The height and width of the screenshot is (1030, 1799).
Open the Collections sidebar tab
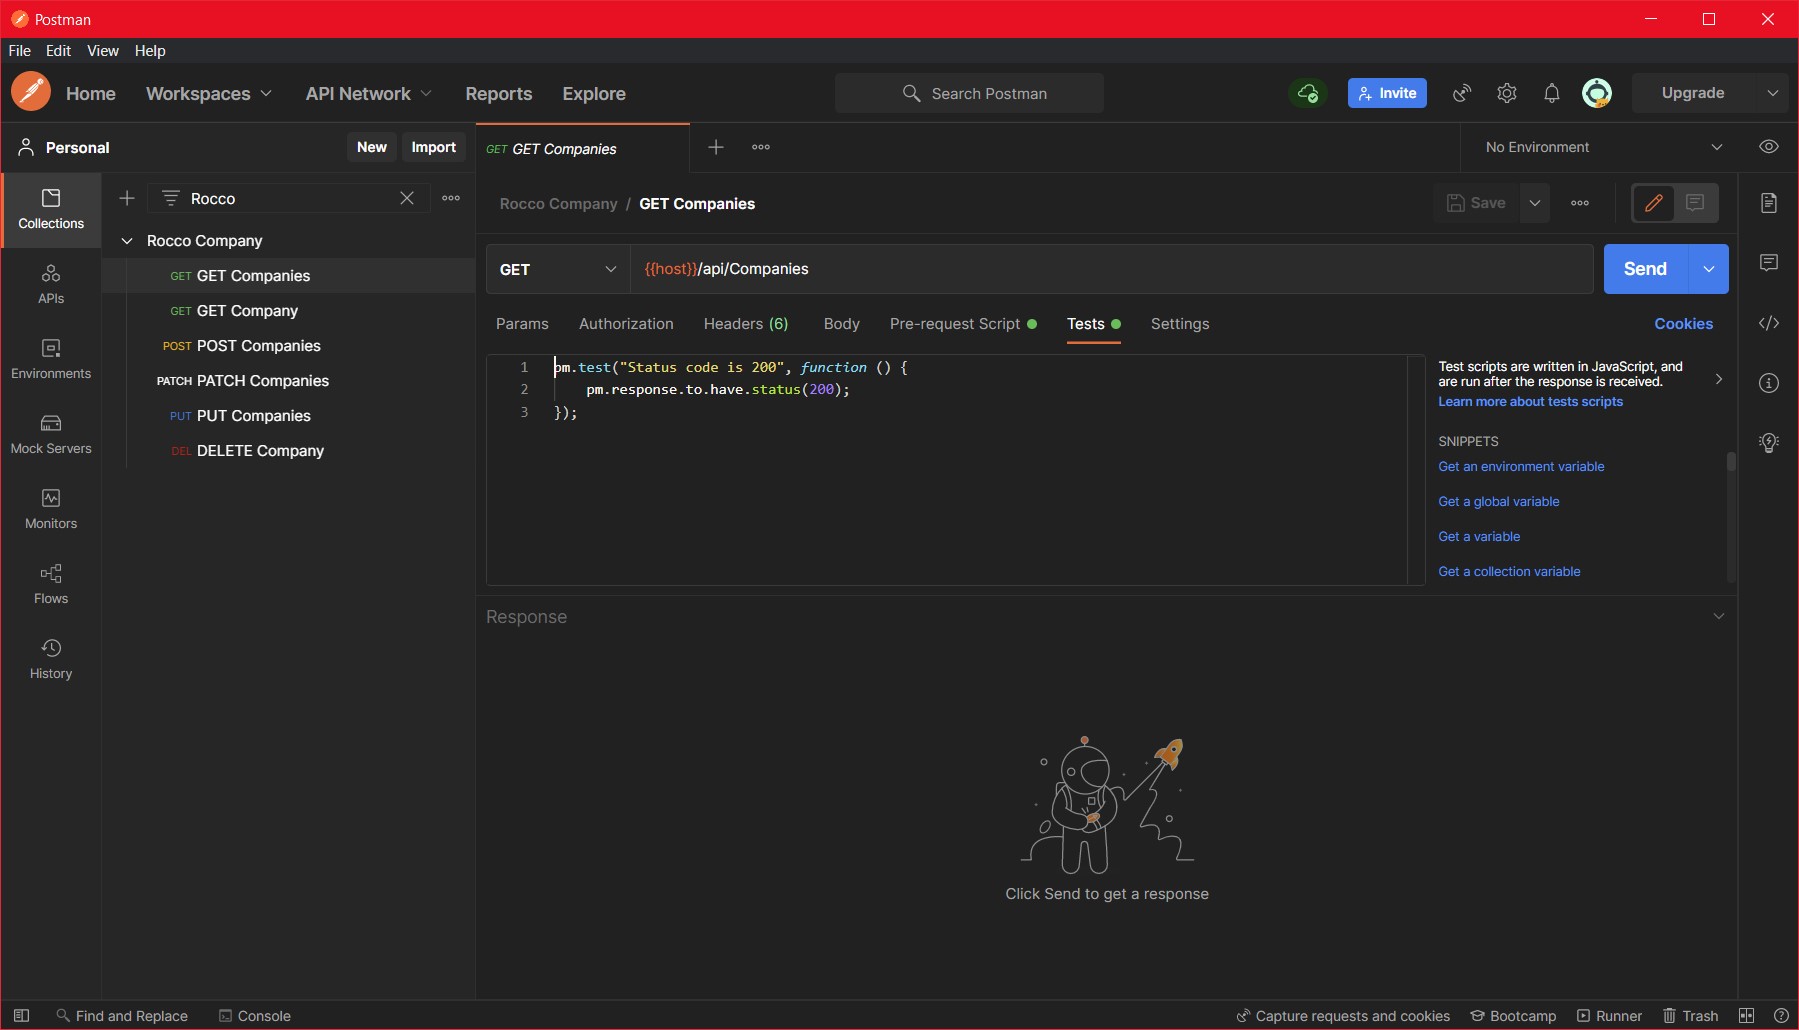51,209
